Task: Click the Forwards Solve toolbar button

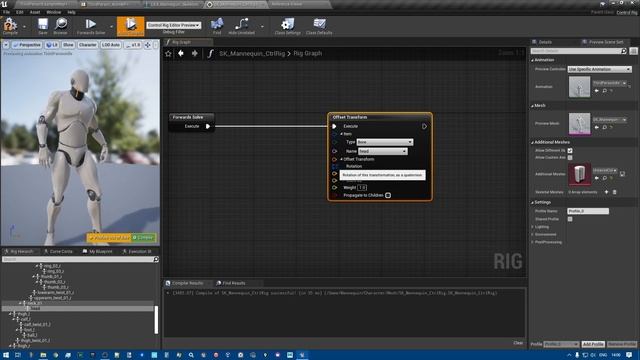Action: [91, 25]
